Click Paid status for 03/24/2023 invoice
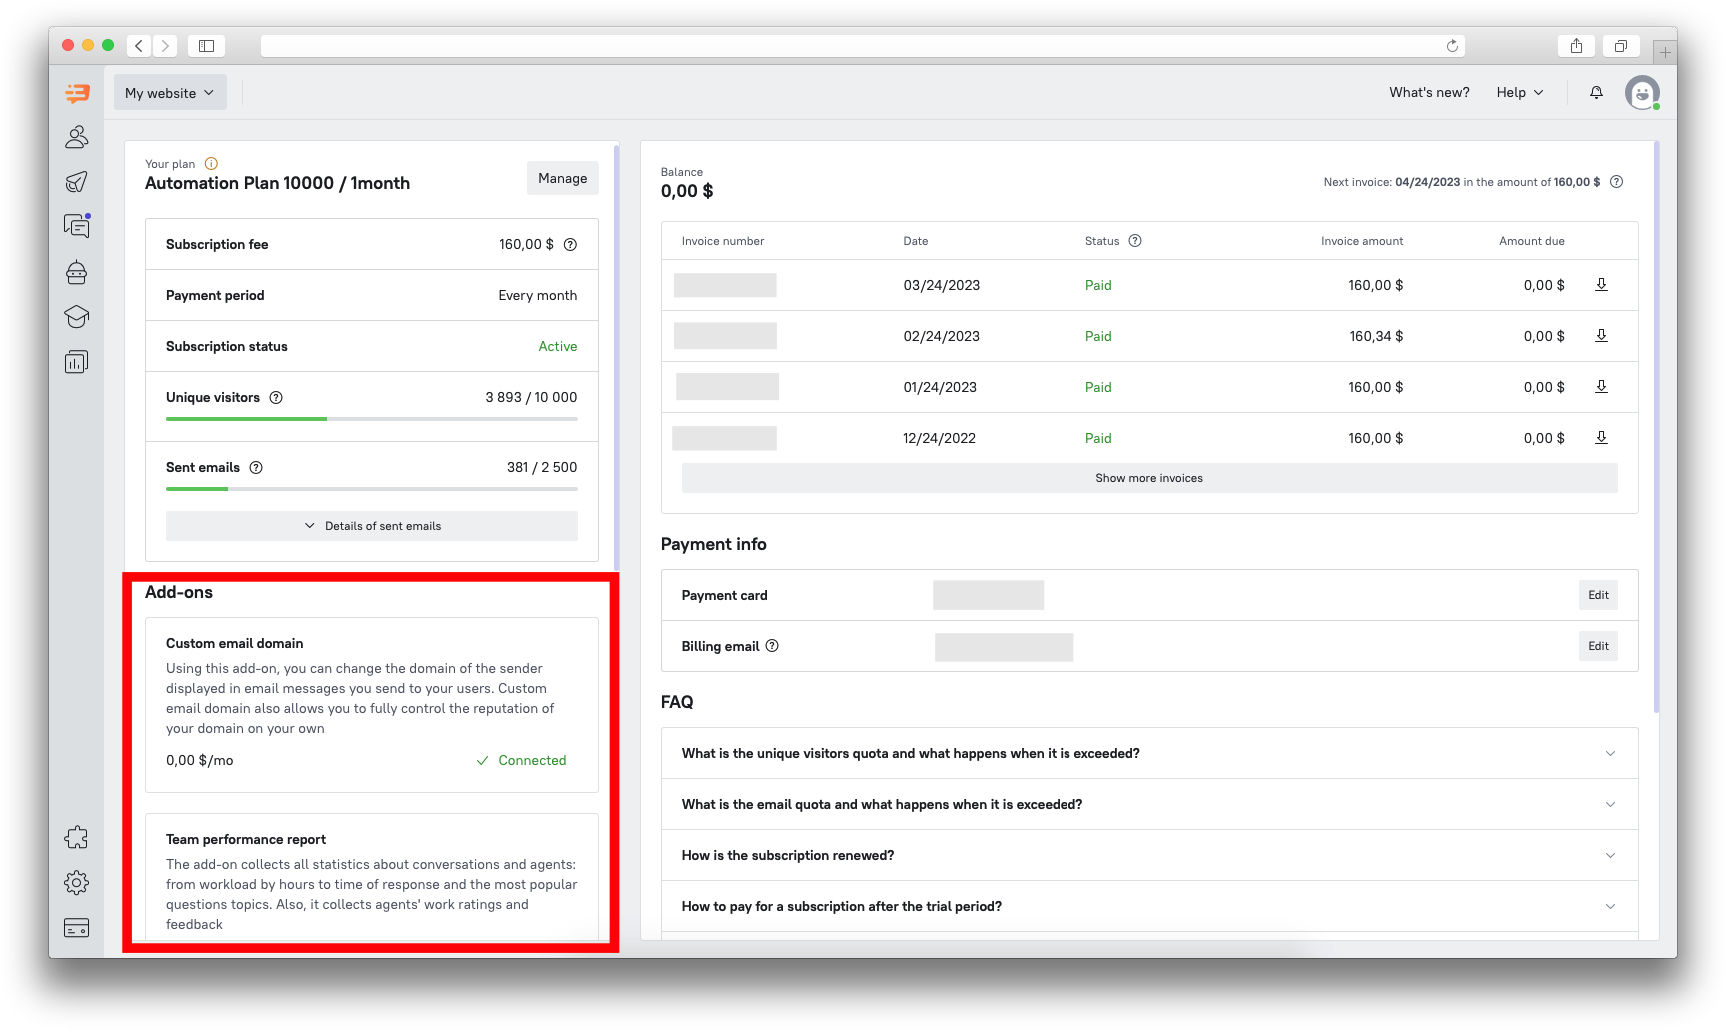Viewport: 1726px width, 1029px height. pos(1098,286)
